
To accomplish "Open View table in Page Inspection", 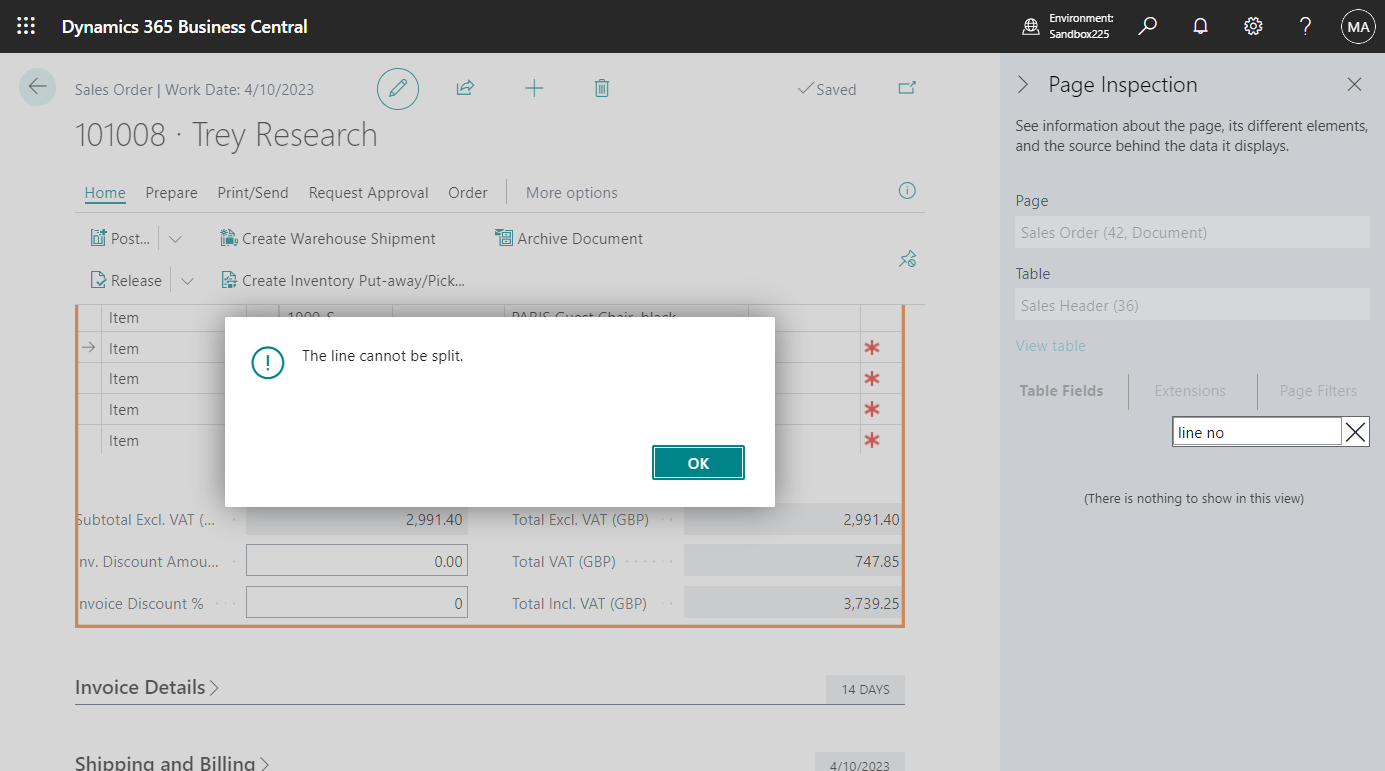I will point(1050,344).
